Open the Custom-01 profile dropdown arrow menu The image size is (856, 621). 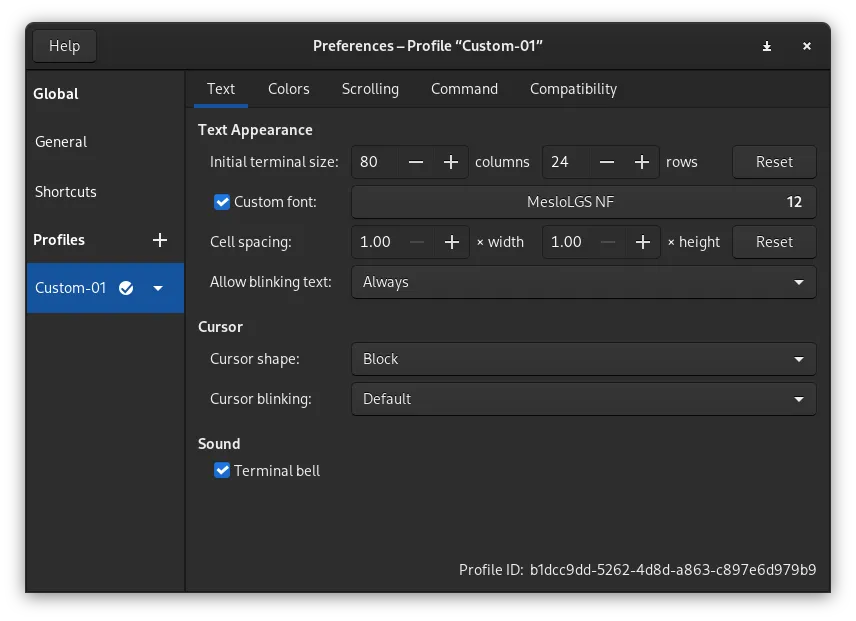click(x=158, y=288)
